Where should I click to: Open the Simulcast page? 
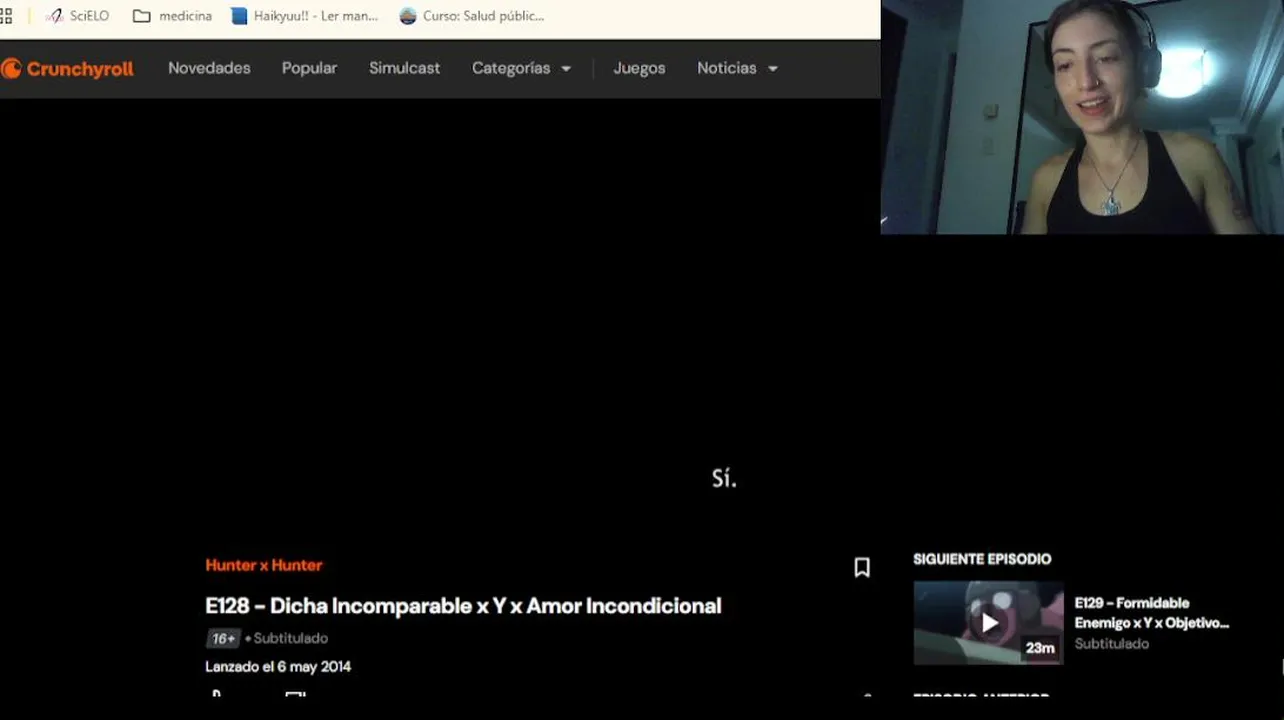point(404,68)
